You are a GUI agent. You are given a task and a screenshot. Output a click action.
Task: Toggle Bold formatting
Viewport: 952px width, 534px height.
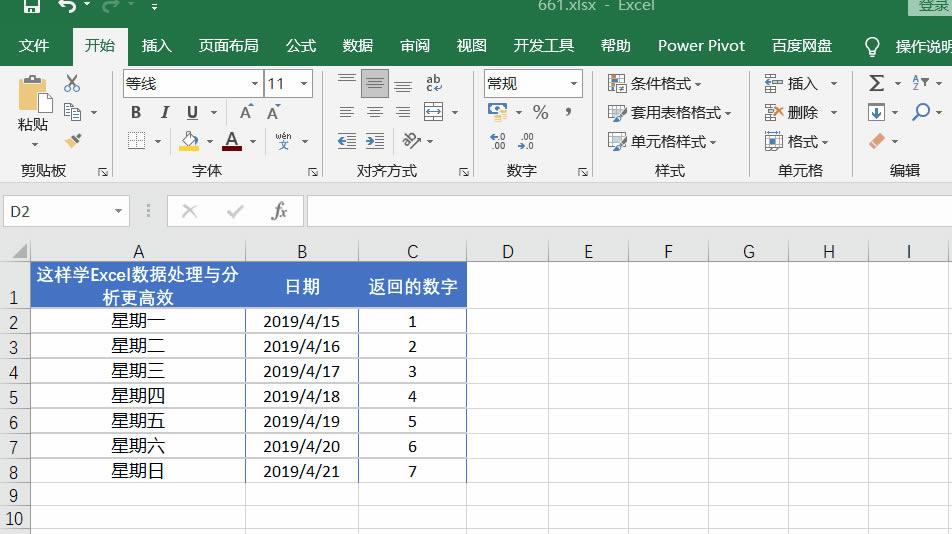[x=136, y=112]
